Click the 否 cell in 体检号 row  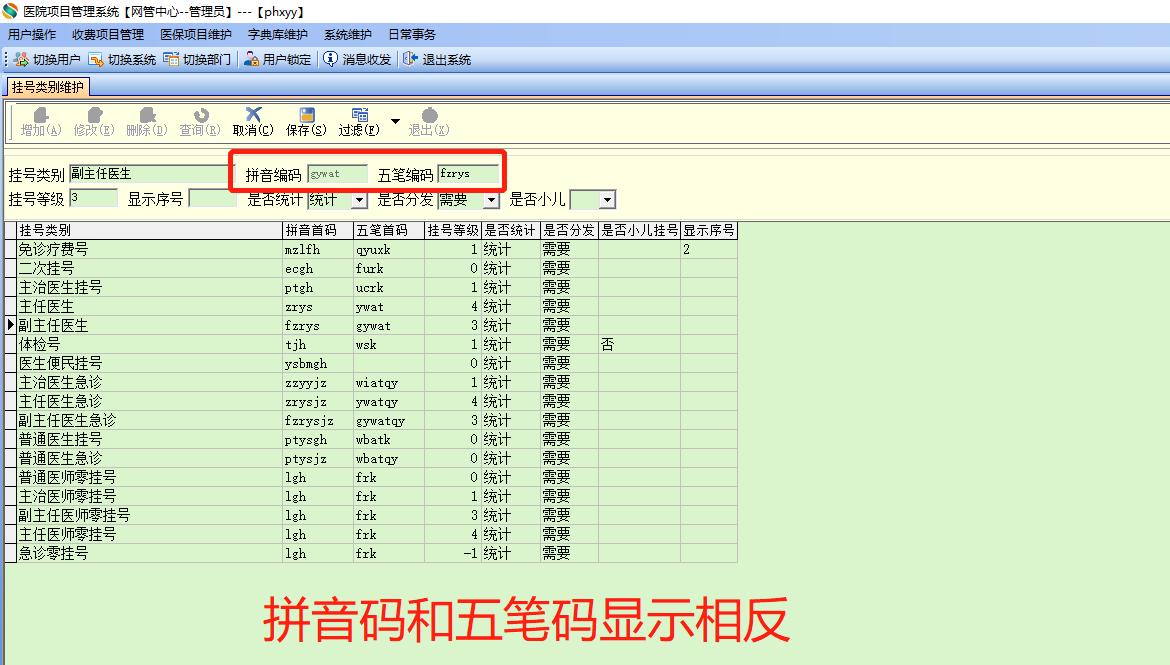pyautogui.click(x=639, y=344)
